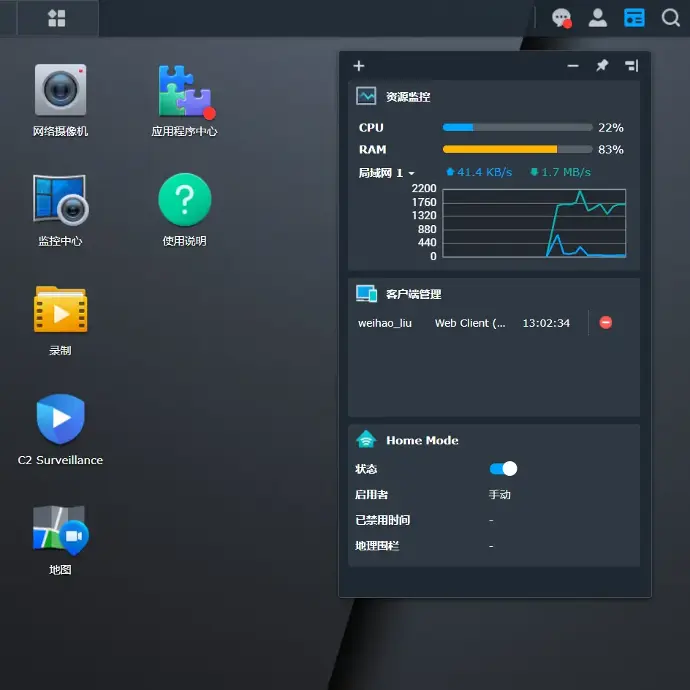
Task: Open the 网络摄像机 IP camera app
Action: [60, 91]
